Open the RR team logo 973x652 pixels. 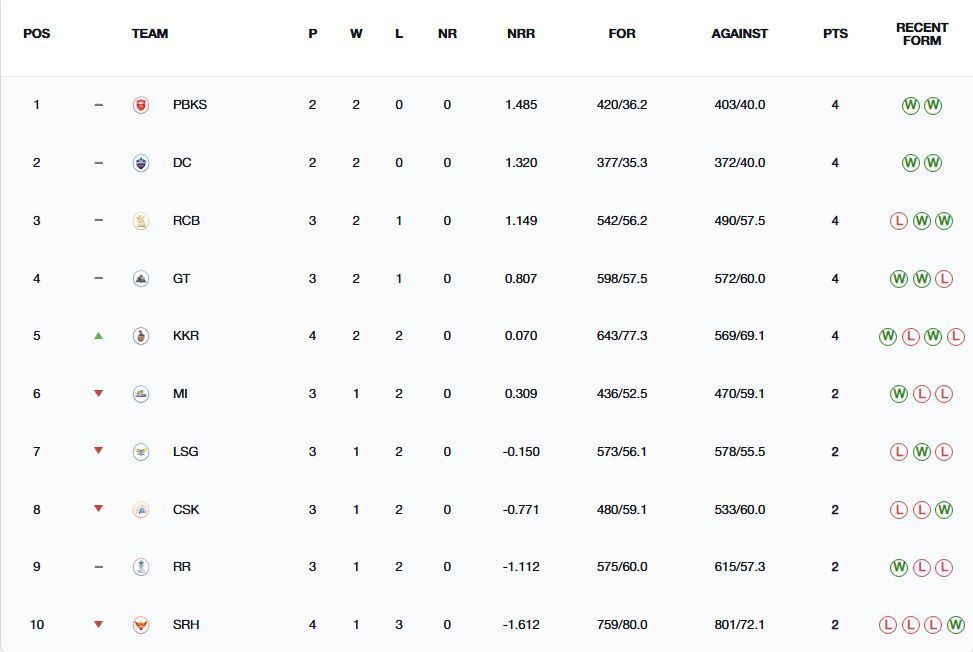141,567
